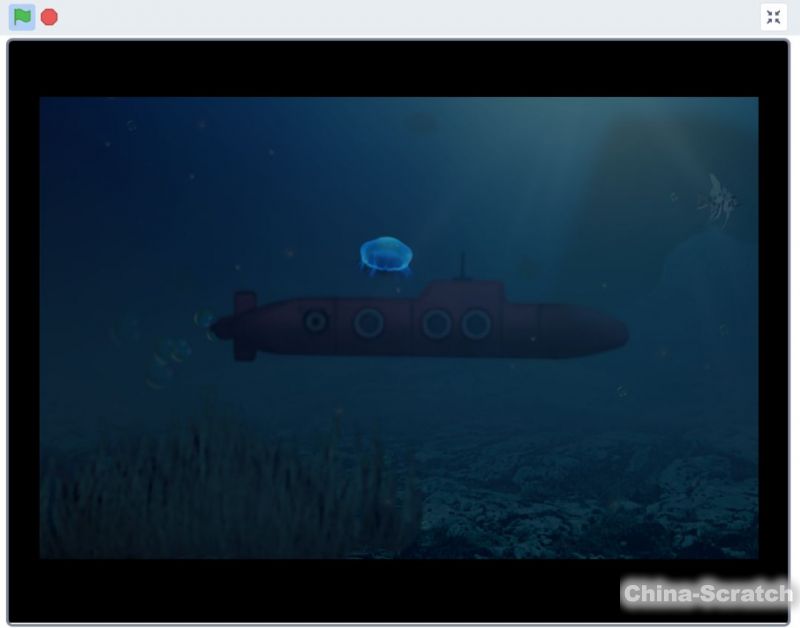Click the second porthole on submarine
This screenshot has height=628, width=800.
(x=369, y=323)
